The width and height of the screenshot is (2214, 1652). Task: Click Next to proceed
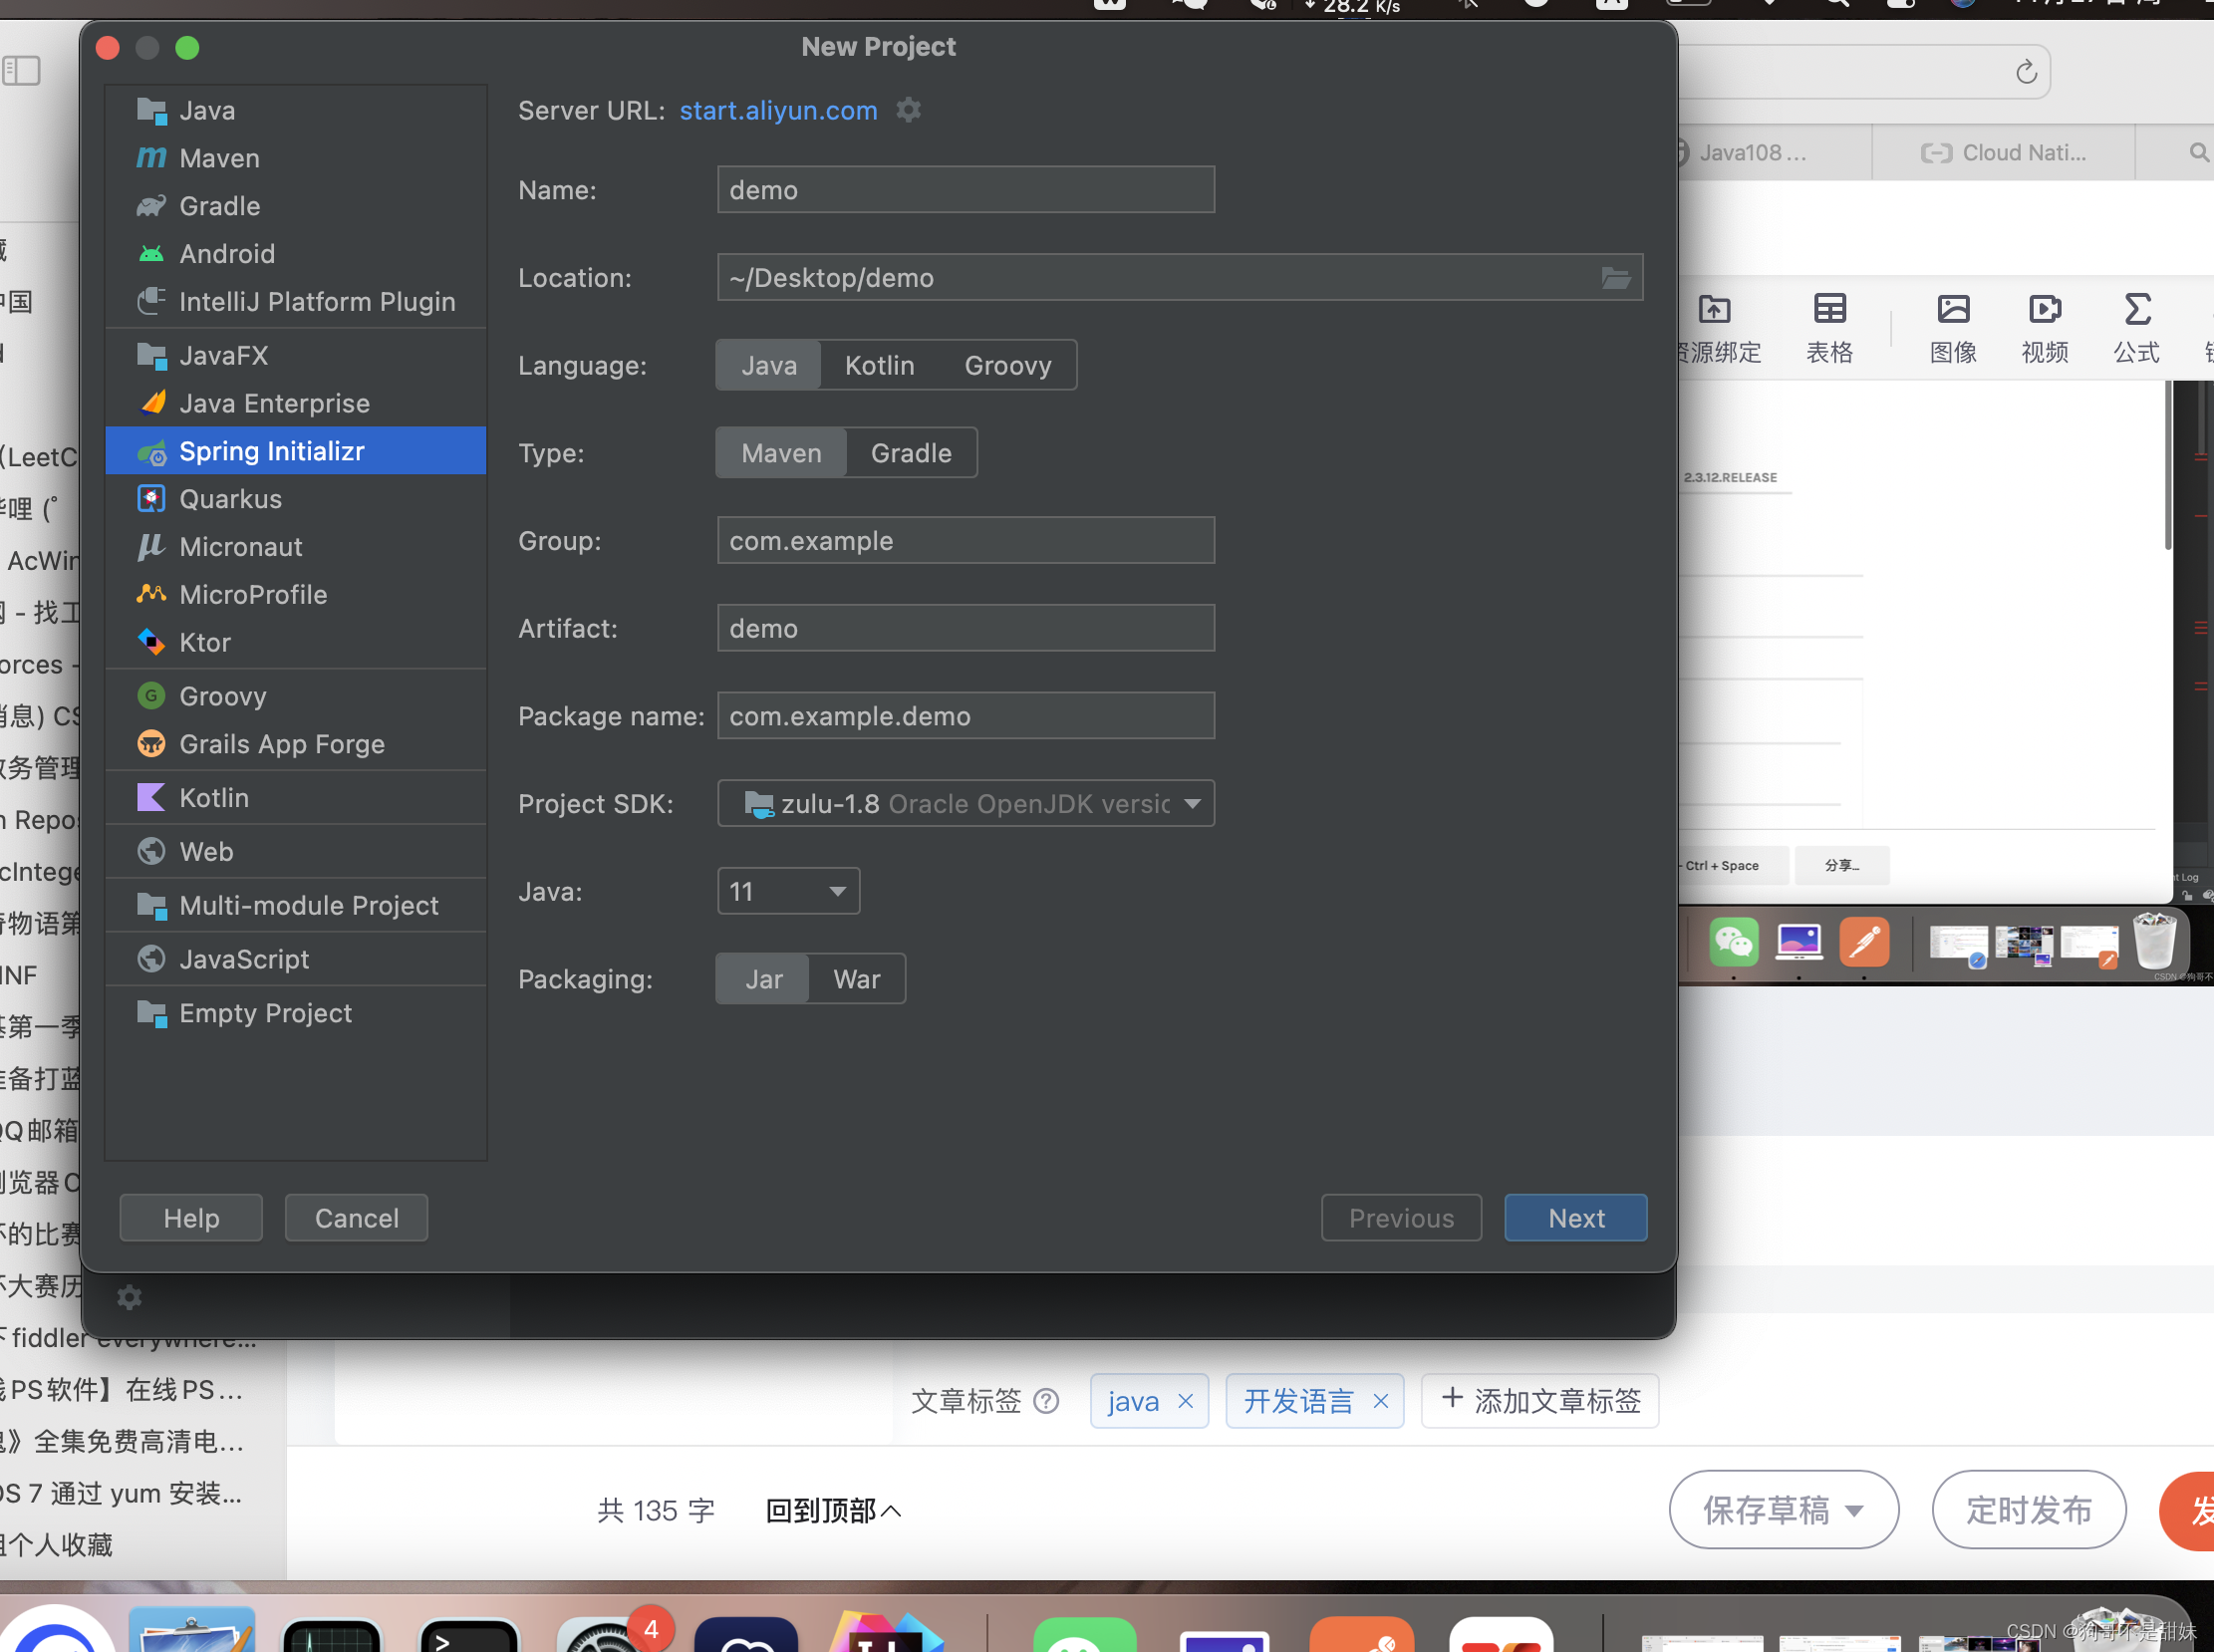pyautogui.click(x=1575, y=1219)
